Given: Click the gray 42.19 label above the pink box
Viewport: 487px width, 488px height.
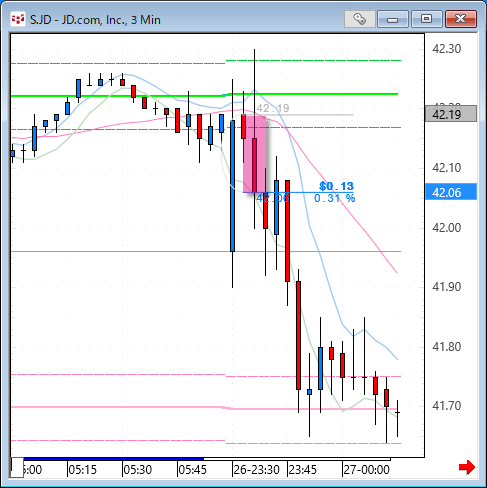Looking at the screenshot, I should coord(273,108).
